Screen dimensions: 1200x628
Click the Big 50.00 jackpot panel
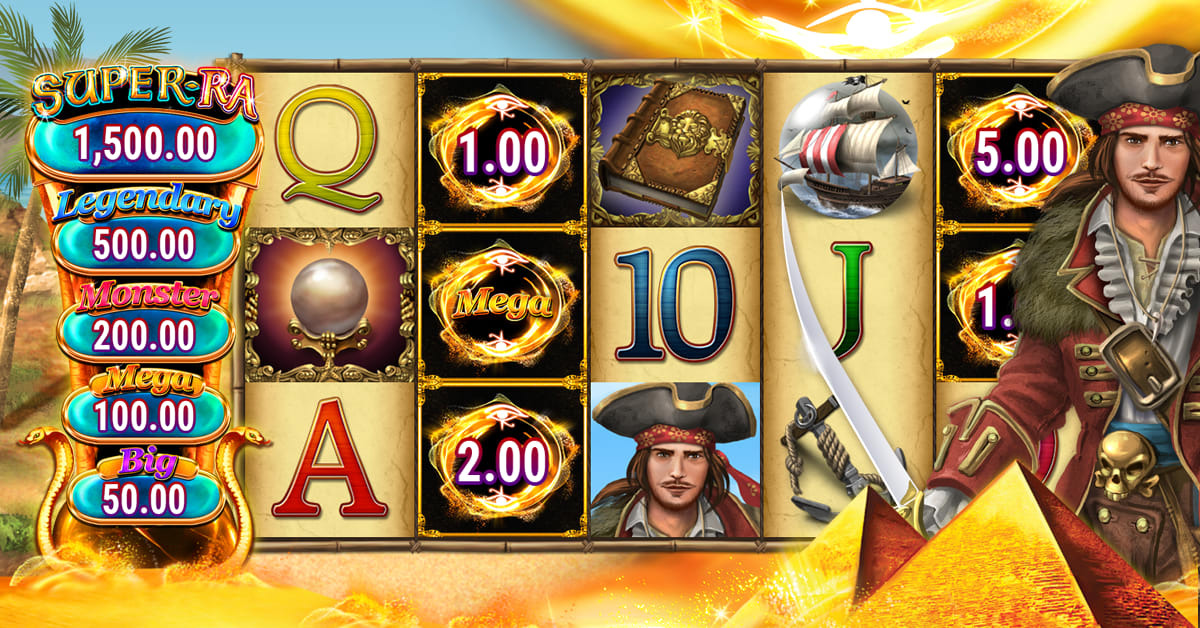tap(146, 487)
